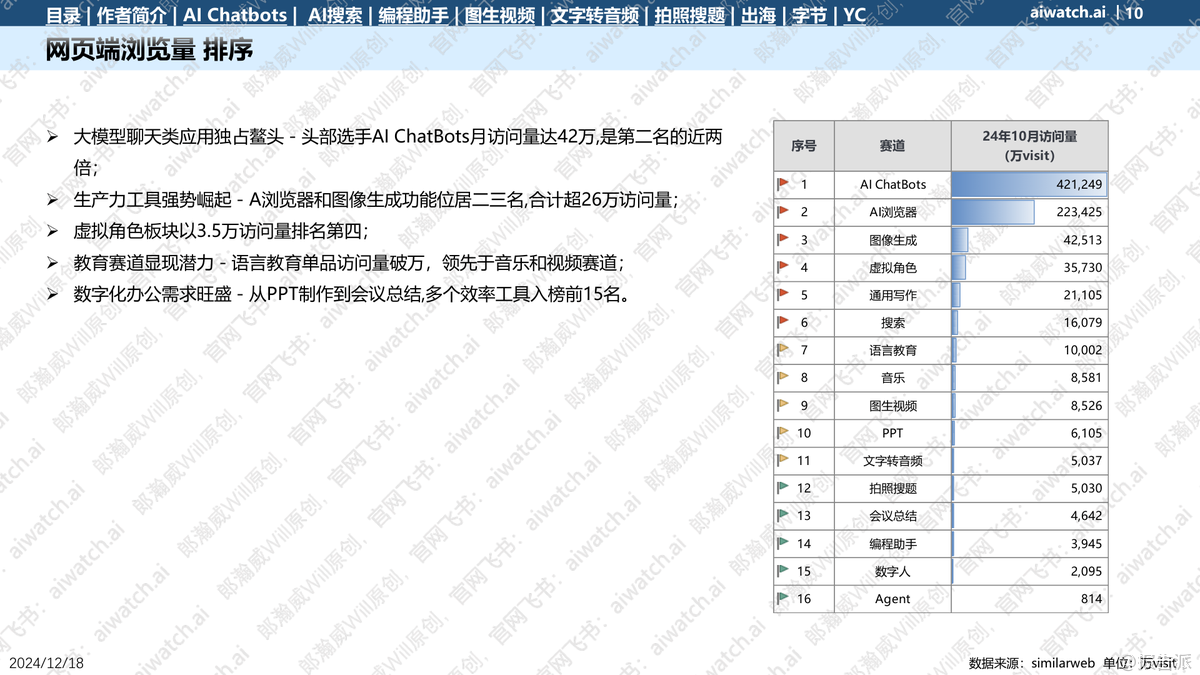Click the yellow flag in row 9

click(x=783, y=406)
